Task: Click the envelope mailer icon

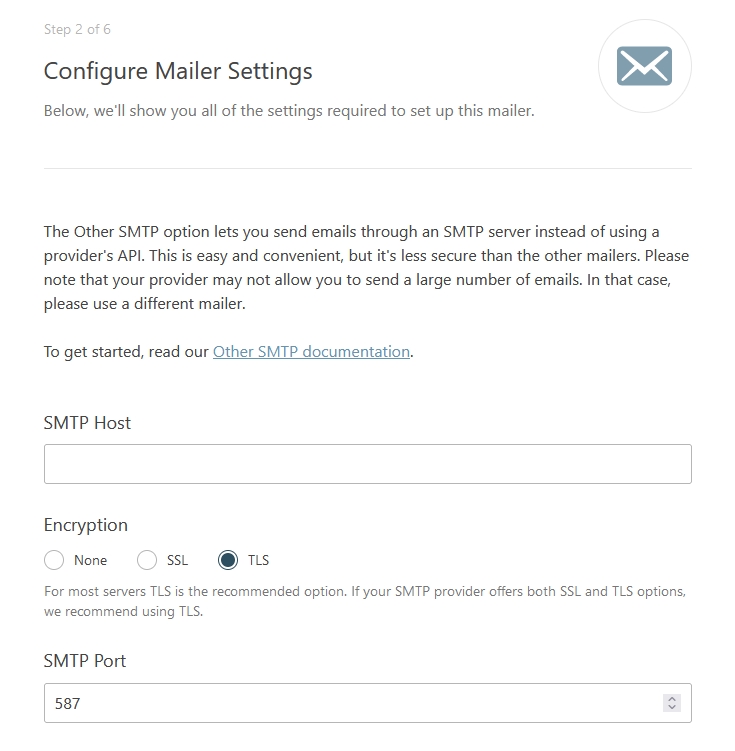Action: pyautogui.click(x=644, y=66)
